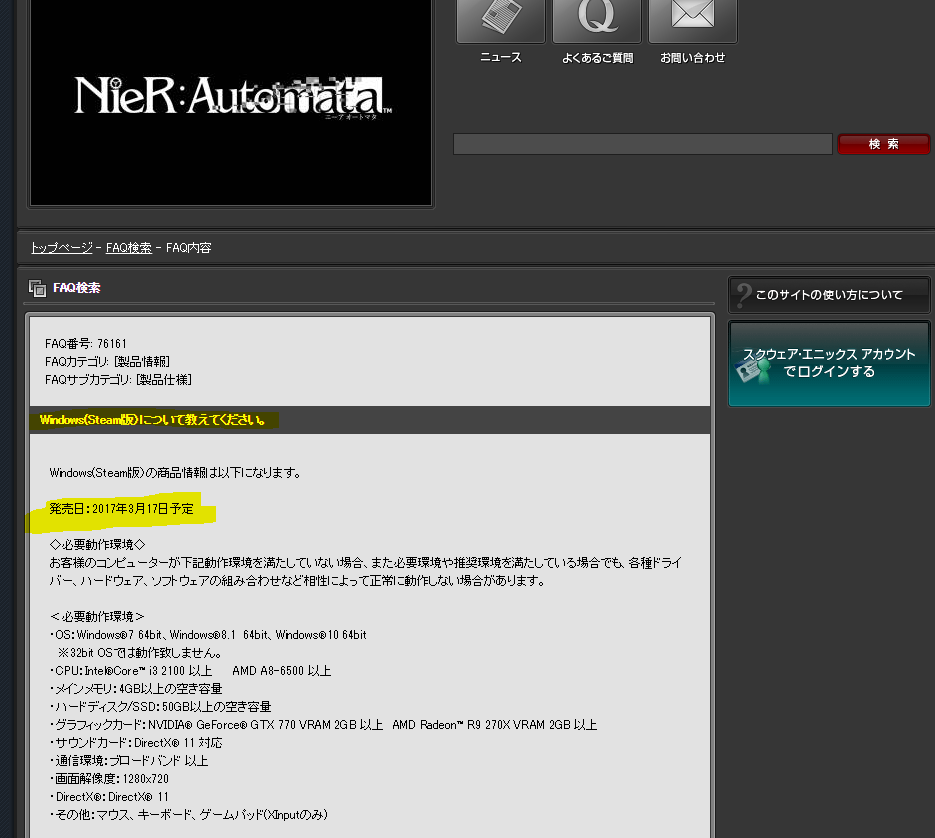This screenshot has height=838, width=935.
Task: Click the Windows(Steam版)について教えてください title
Action: 153,420
